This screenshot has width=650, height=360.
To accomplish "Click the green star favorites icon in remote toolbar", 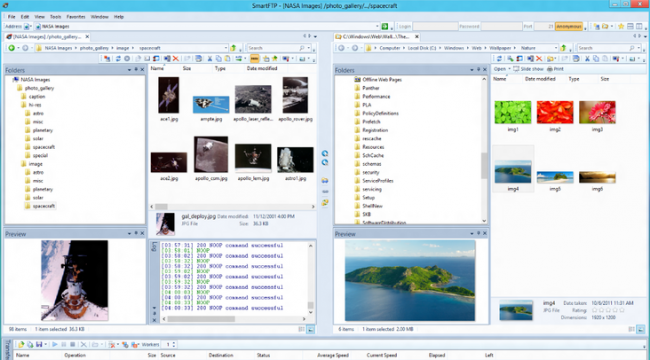I will pyautogui.click(x=274, y=59).
